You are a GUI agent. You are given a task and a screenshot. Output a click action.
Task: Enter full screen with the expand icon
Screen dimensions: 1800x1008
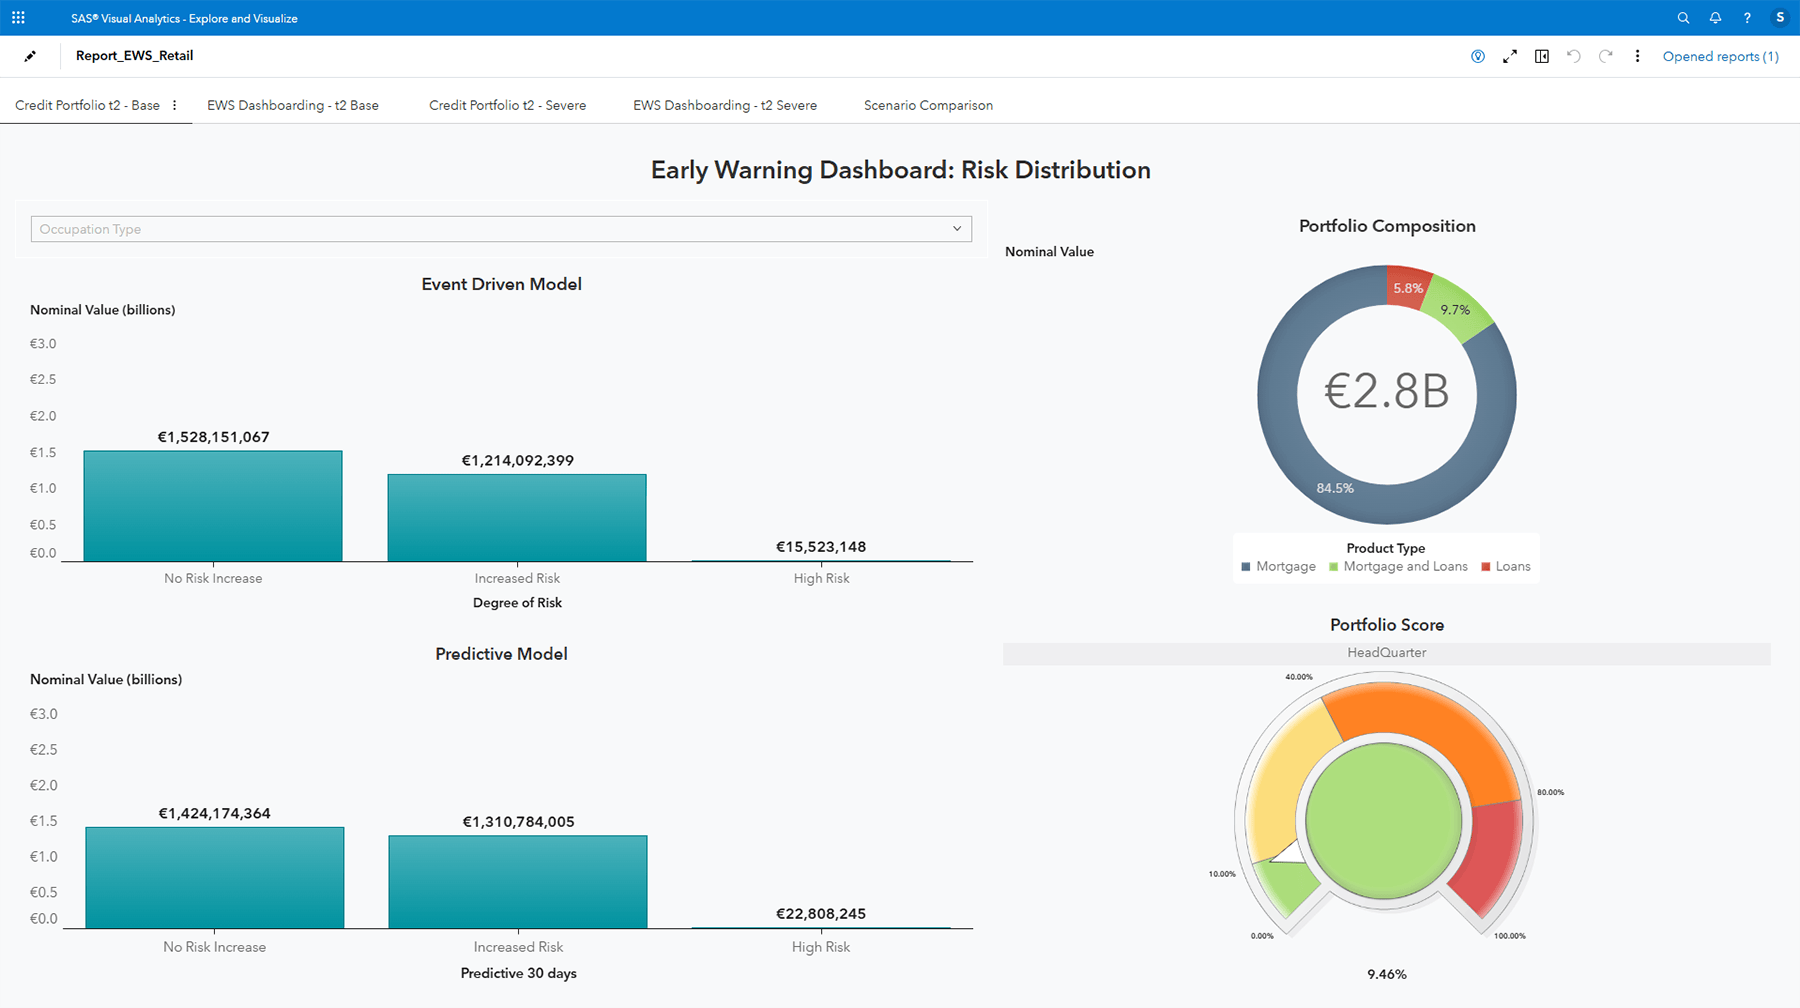coord(1510,56)
